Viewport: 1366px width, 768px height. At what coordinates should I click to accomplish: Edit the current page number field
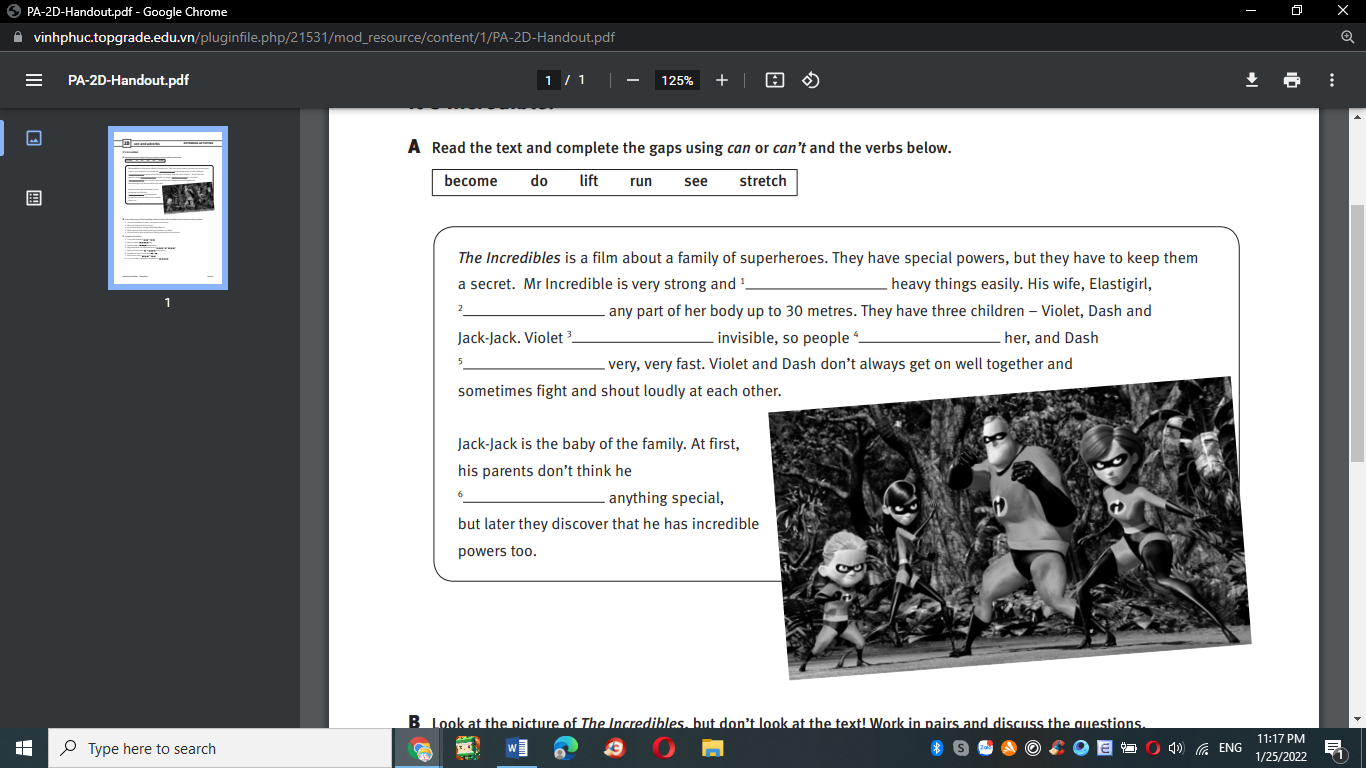(x=548, y=80)
